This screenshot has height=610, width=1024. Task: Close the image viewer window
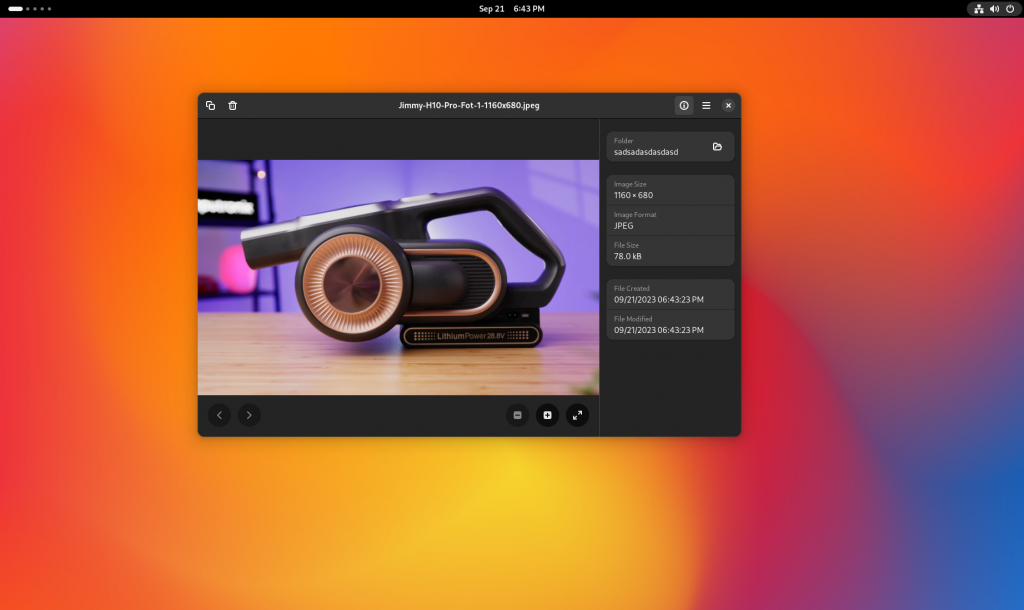[729, 105]
